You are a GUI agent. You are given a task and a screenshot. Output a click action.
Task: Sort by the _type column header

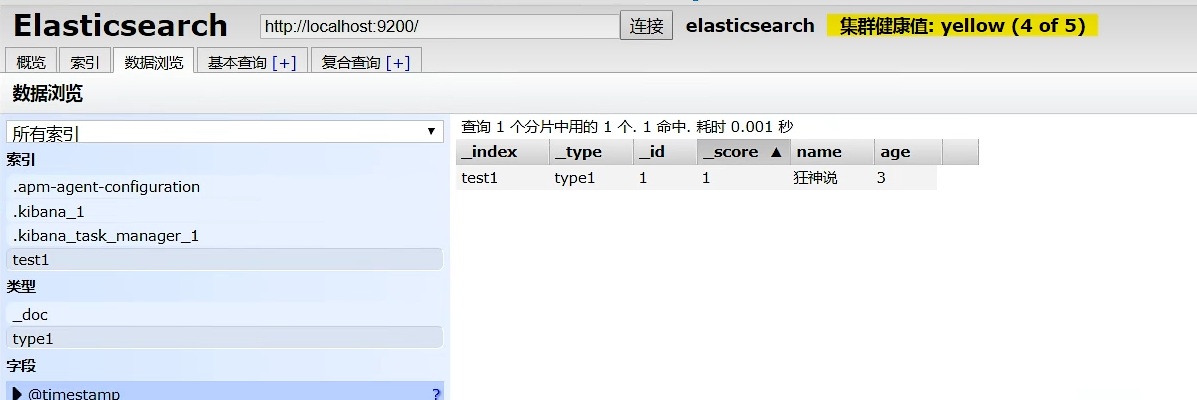pos(591,152)
